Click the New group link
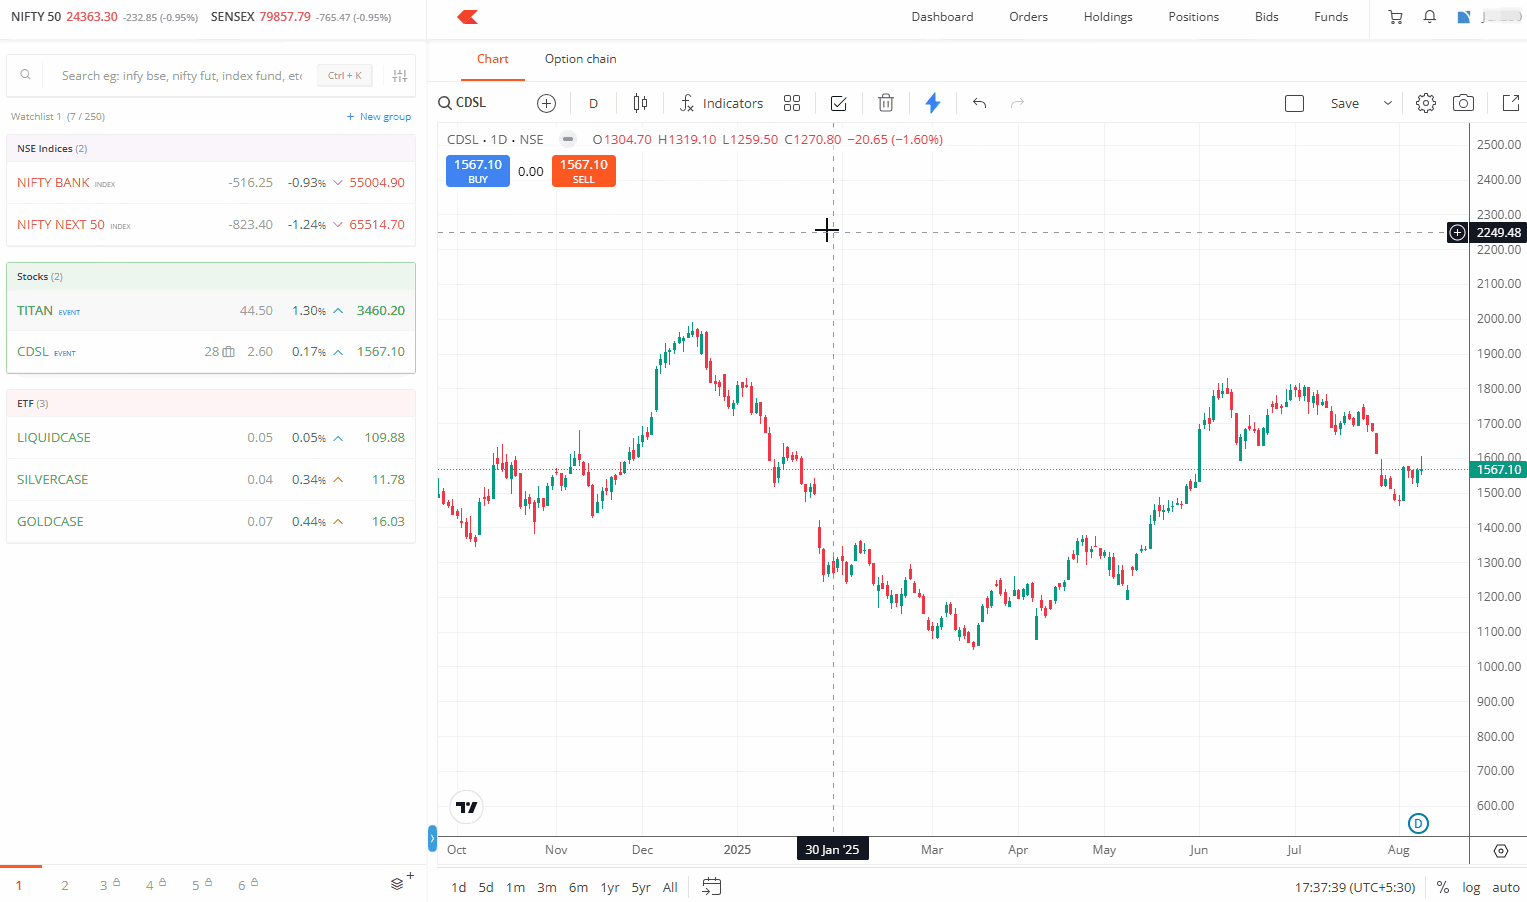The height and width of the screenshot is (902, 1527). [x=379, y=117]
